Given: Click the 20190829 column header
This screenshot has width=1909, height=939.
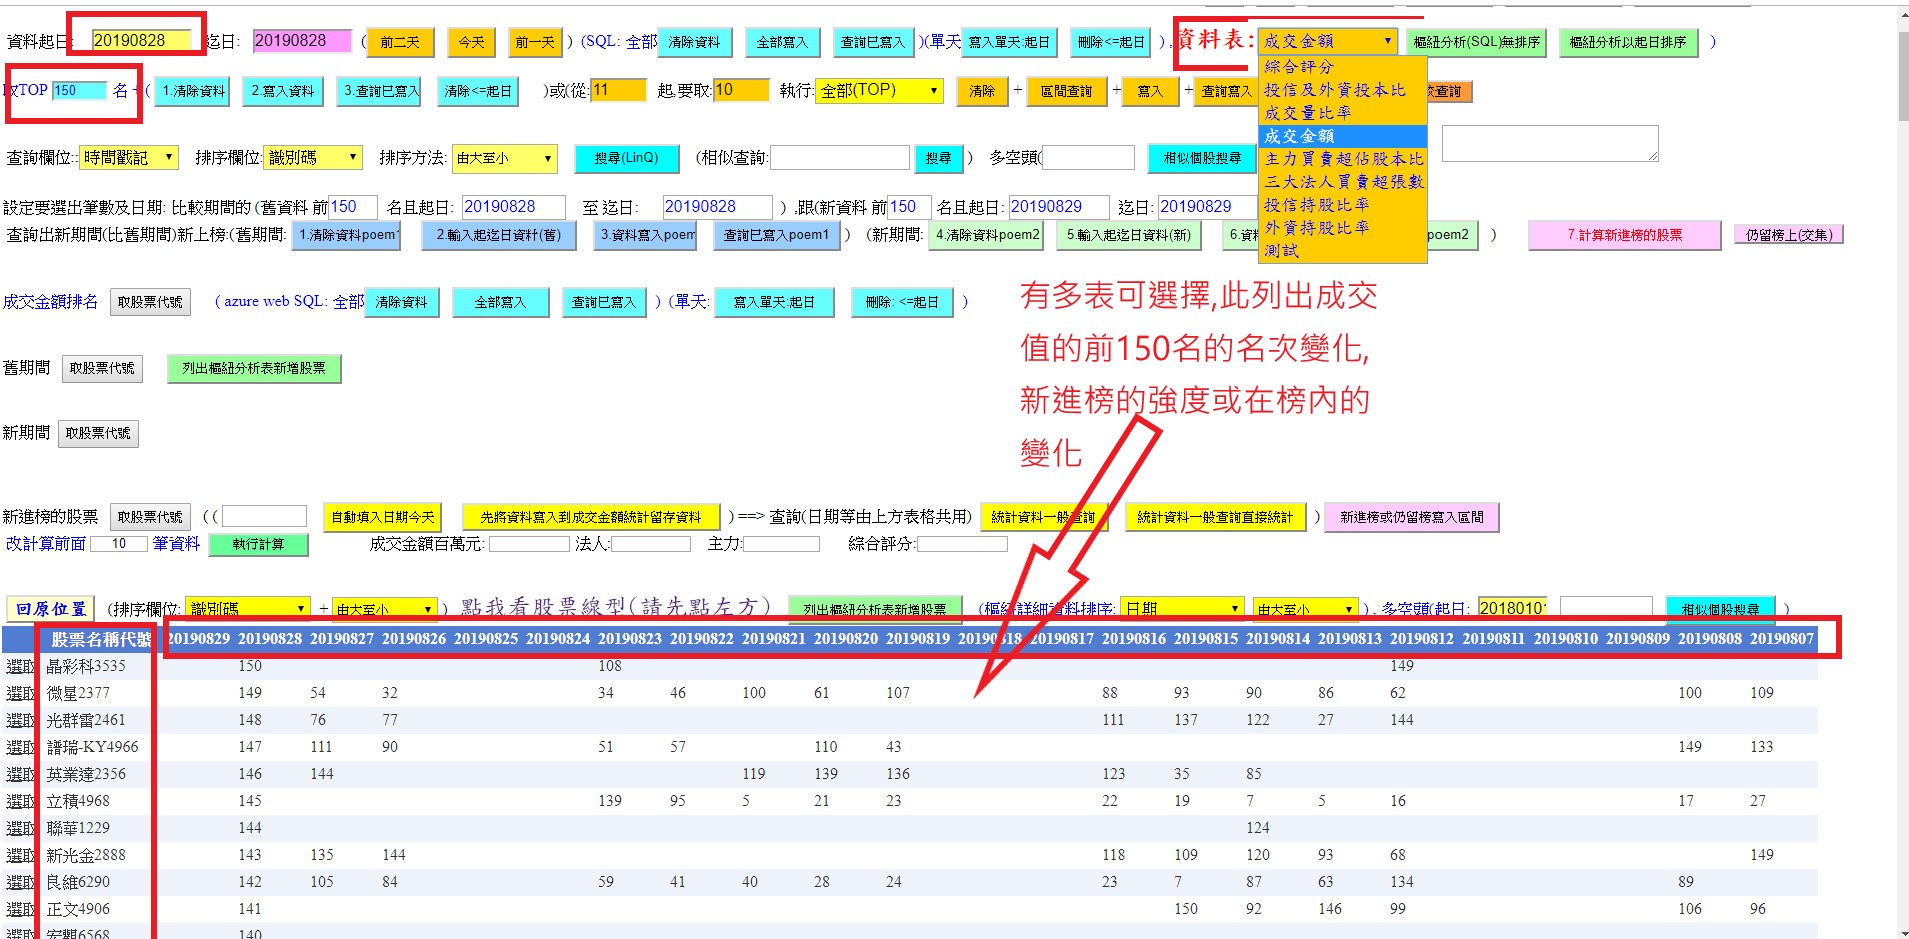Looking at the screenshot, I should 198,638.
